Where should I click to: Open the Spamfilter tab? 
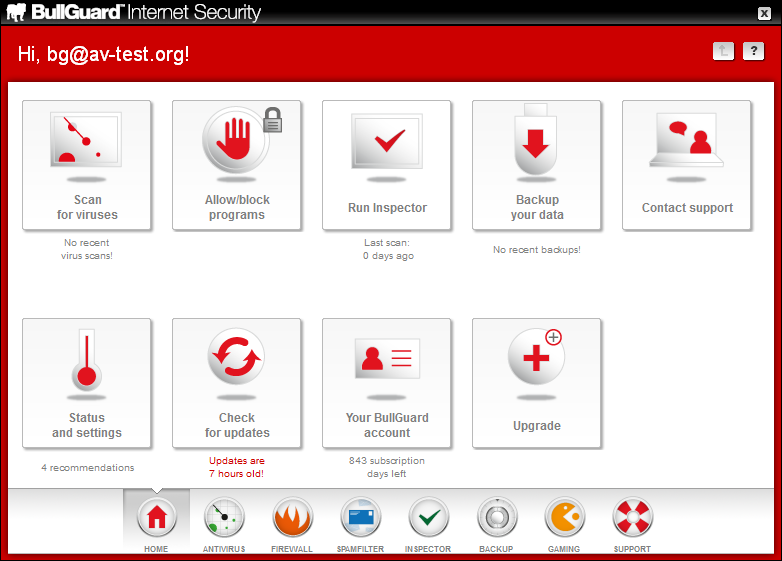(360, 521)
